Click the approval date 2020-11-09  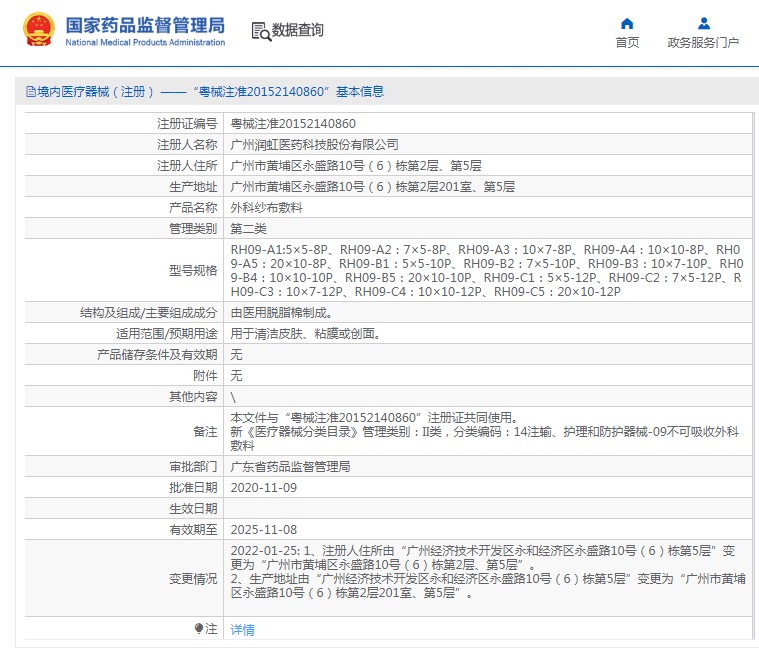click(x=264, y=488)
